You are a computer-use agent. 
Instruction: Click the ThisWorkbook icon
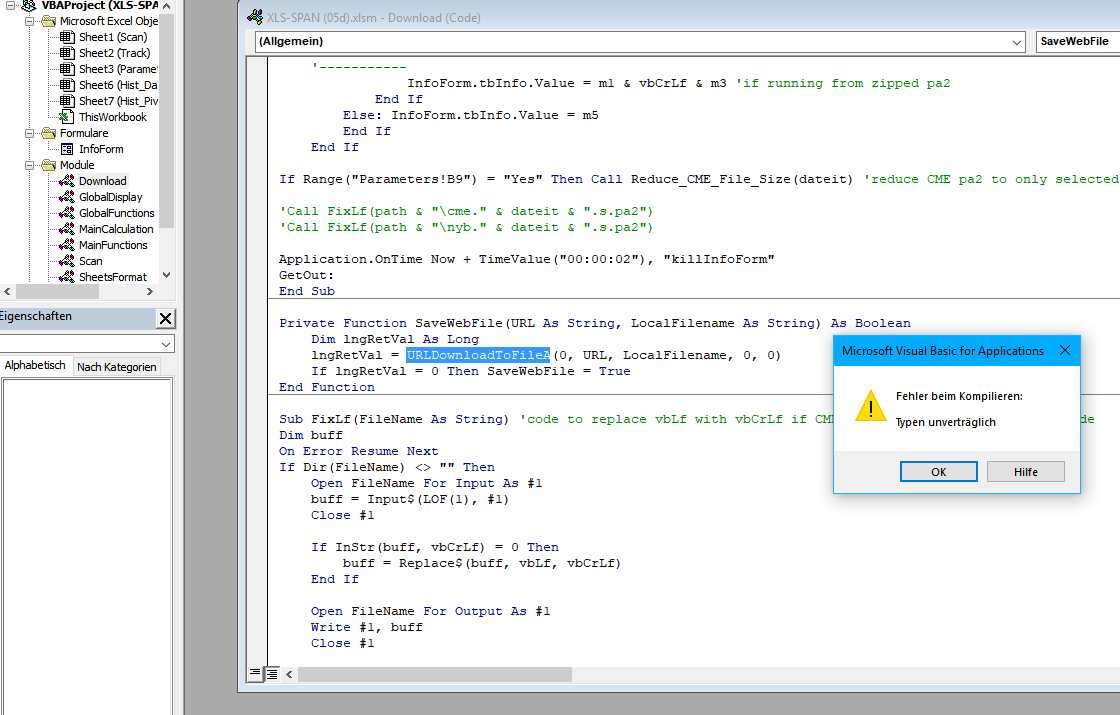click(x=66, y=117)
